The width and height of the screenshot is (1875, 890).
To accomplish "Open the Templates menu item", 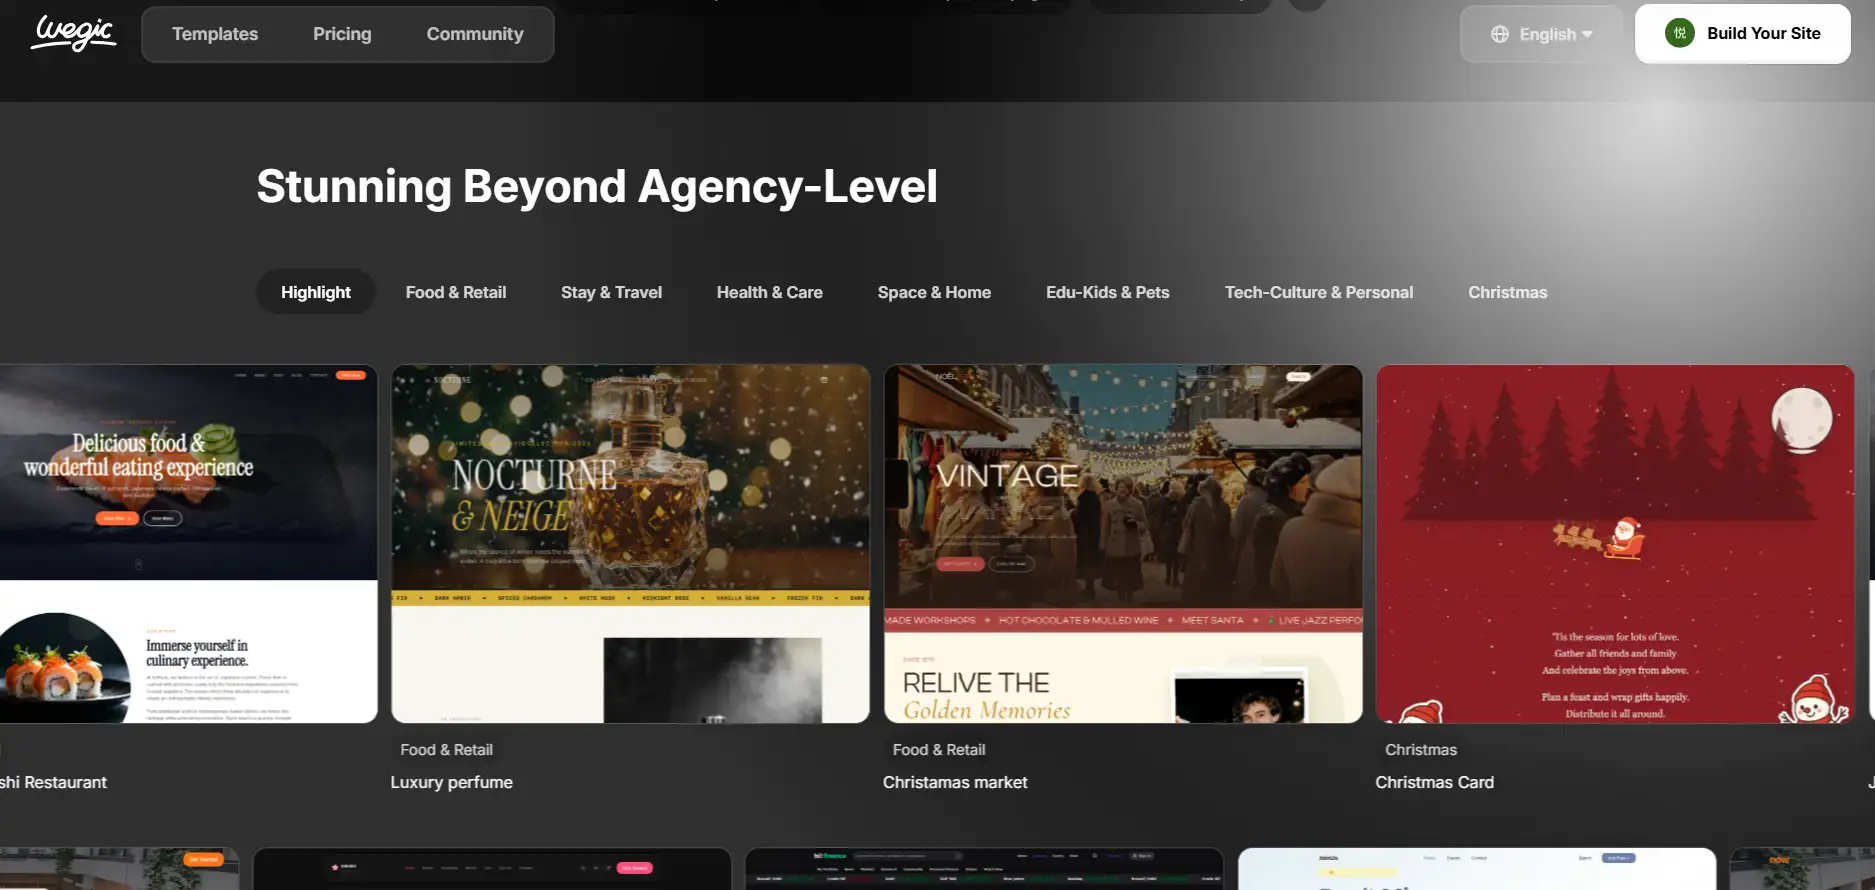I will pos(215,34).
